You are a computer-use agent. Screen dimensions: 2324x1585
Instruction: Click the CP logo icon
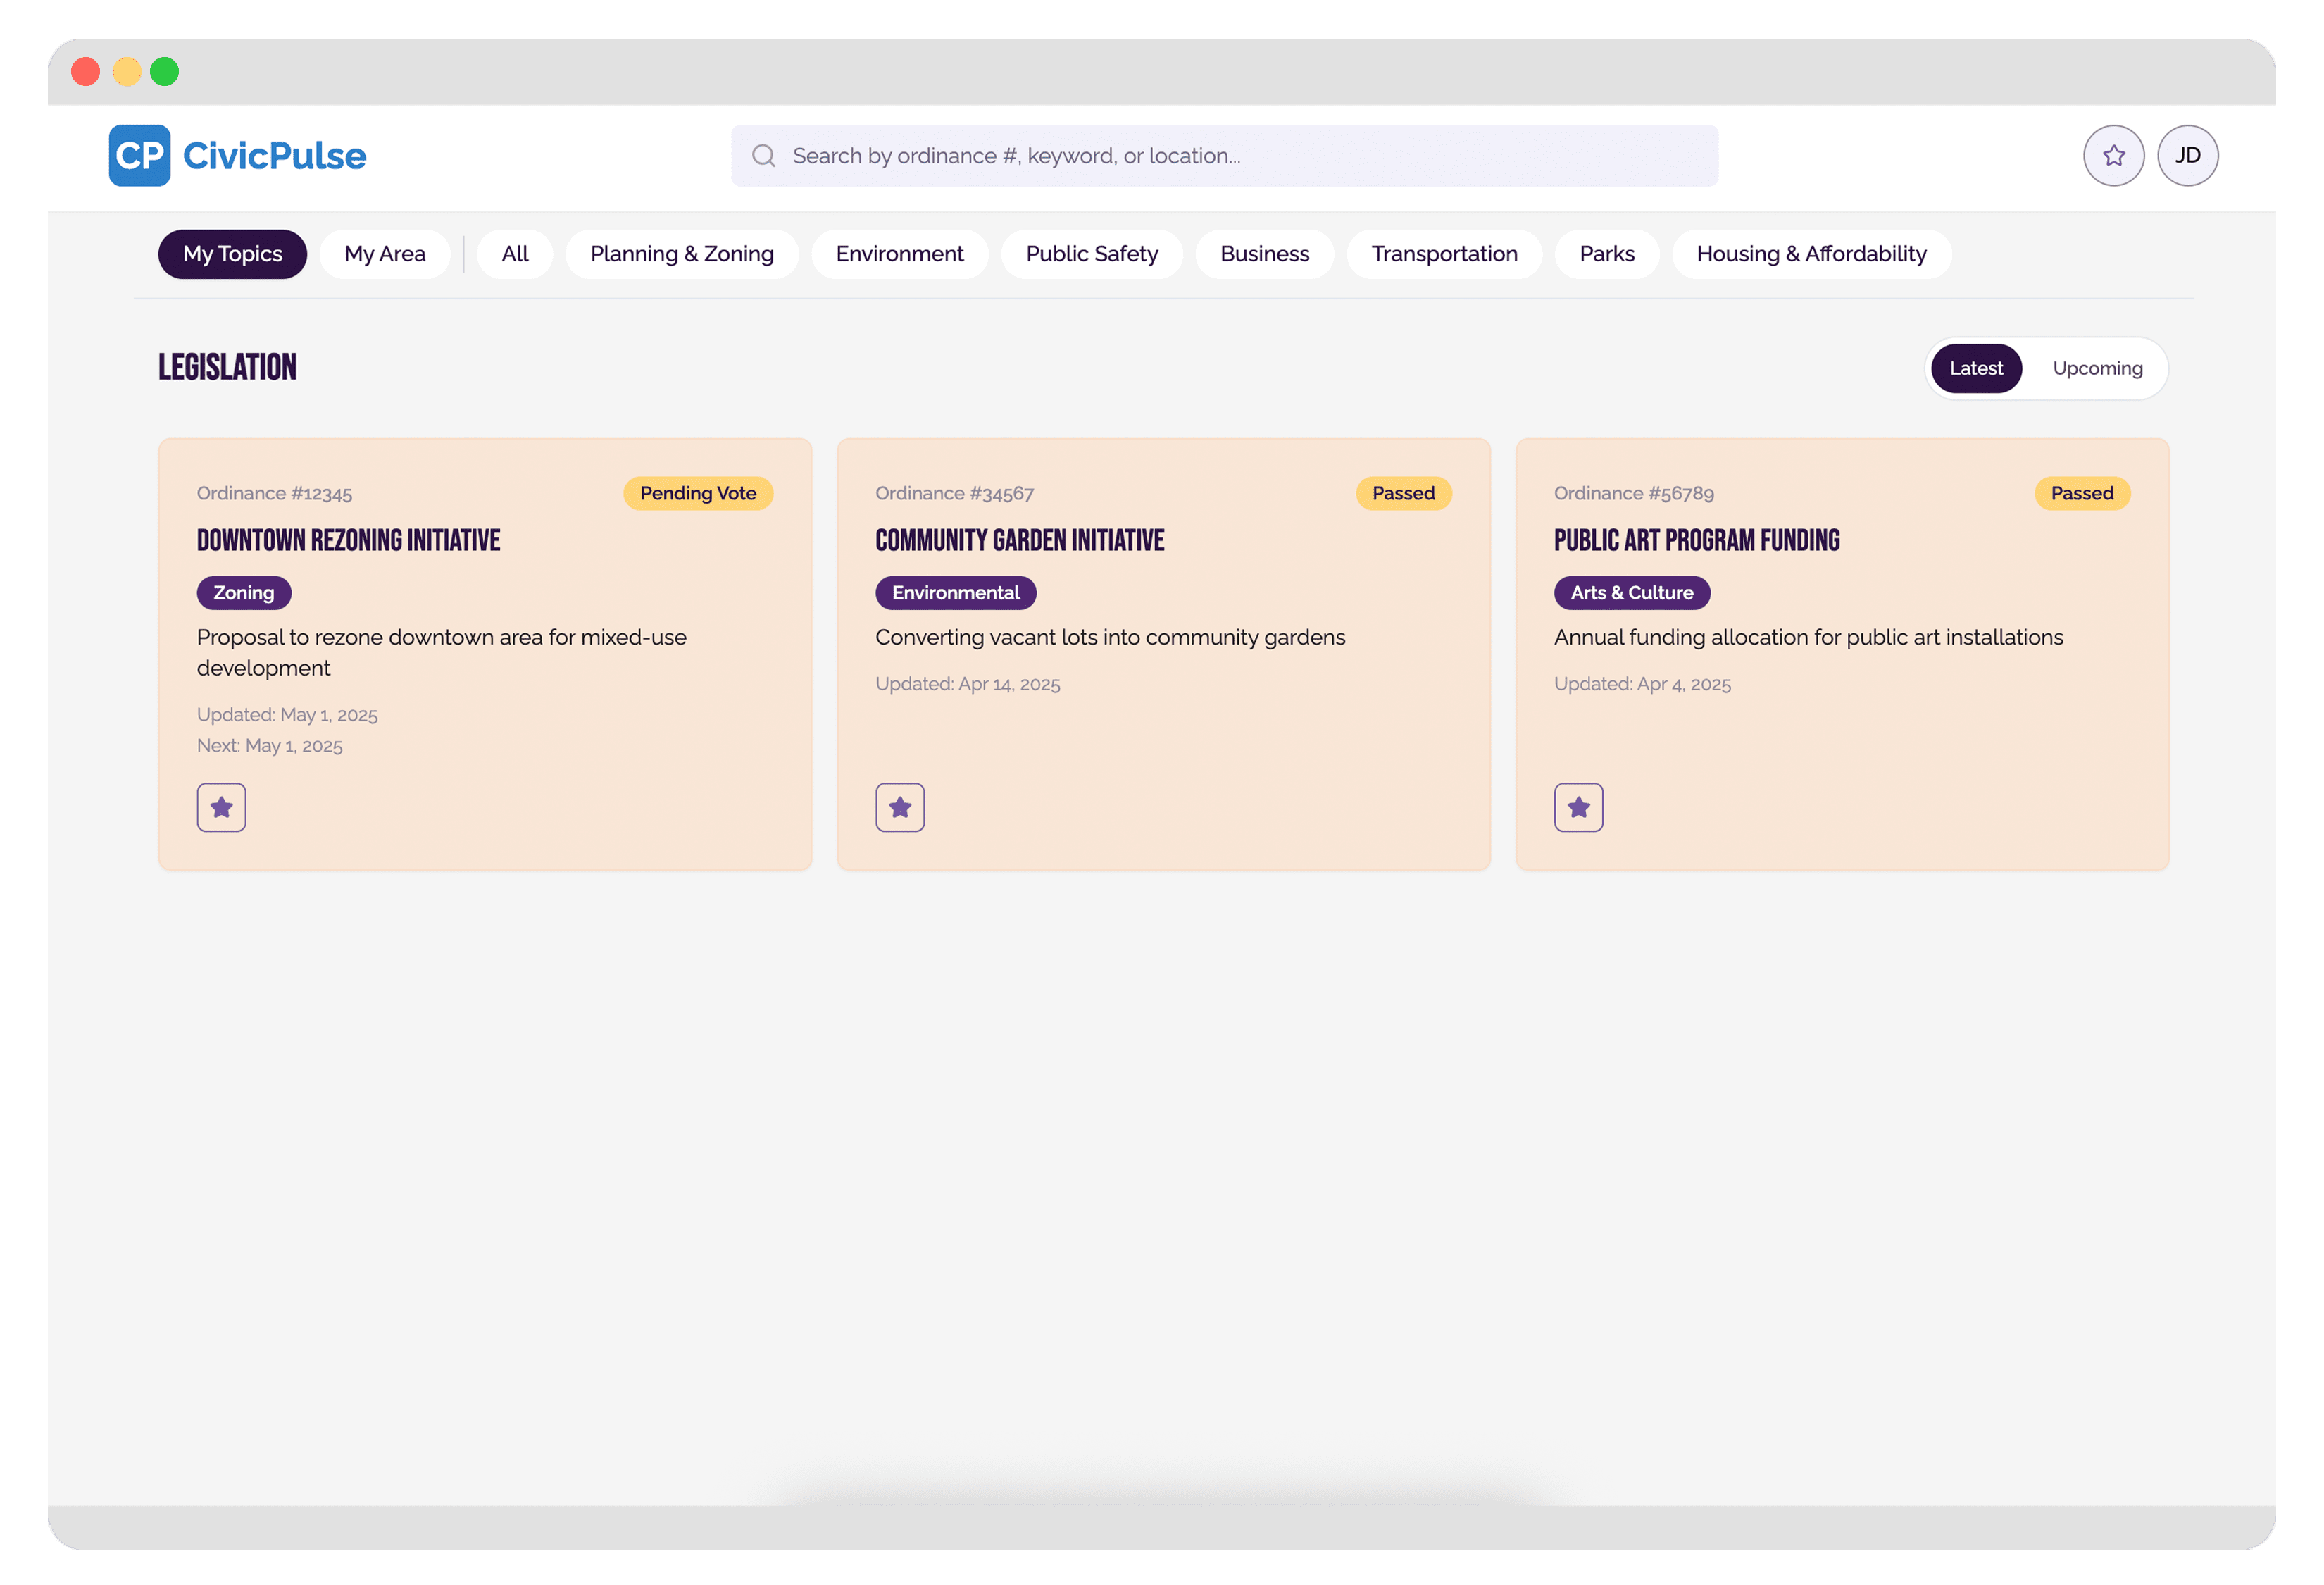point(139,156)
